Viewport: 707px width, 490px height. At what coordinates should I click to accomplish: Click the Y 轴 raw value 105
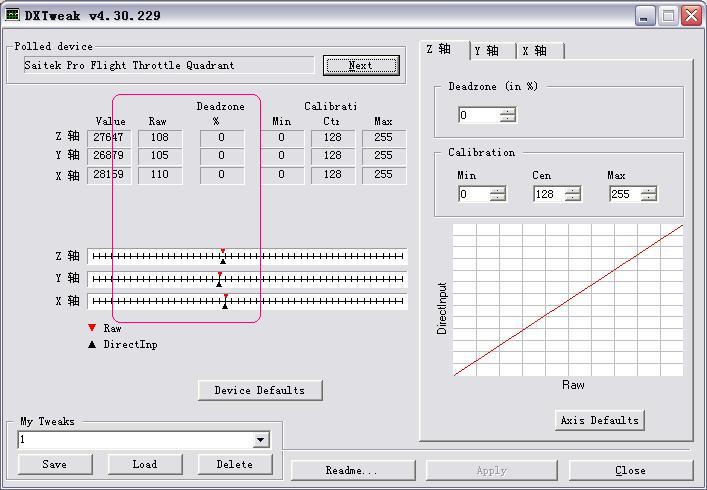tap(160, 156)
